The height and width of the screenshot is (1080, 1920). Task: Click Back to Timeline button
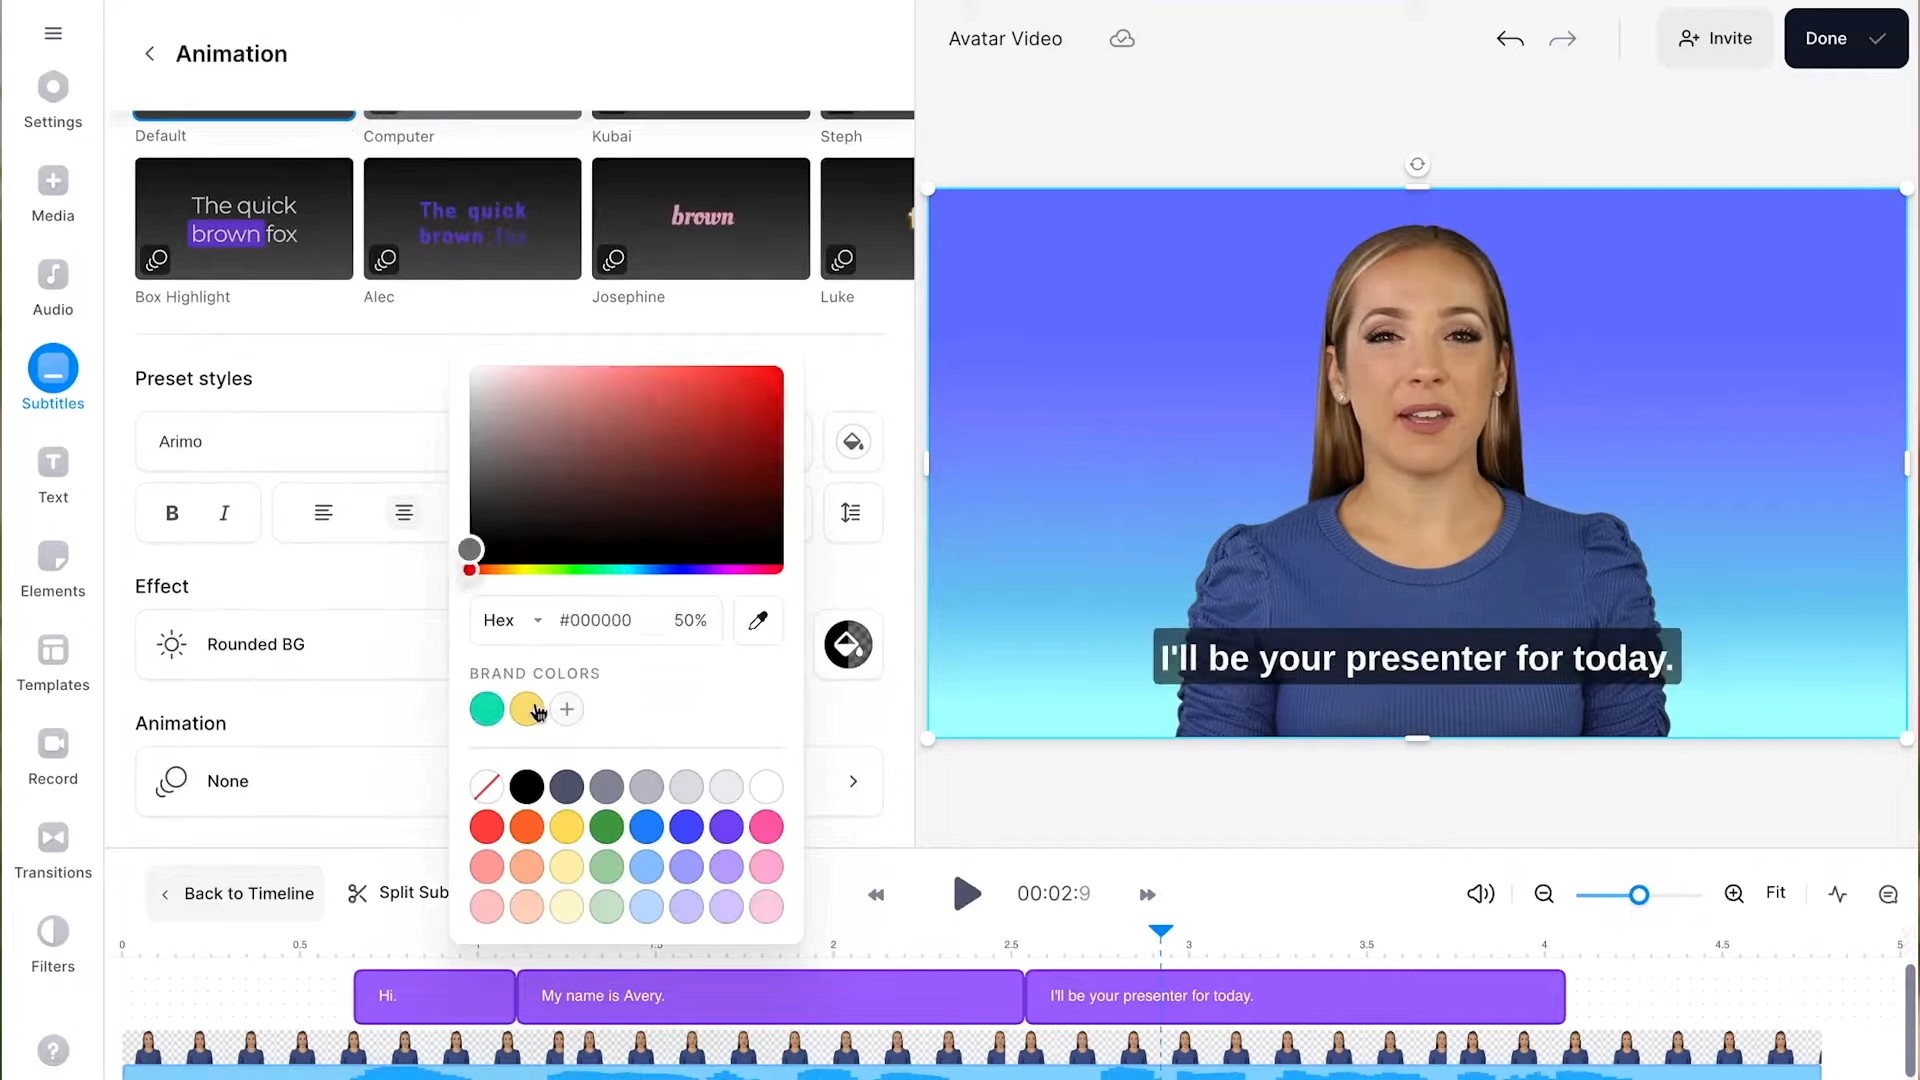point(237,893)
